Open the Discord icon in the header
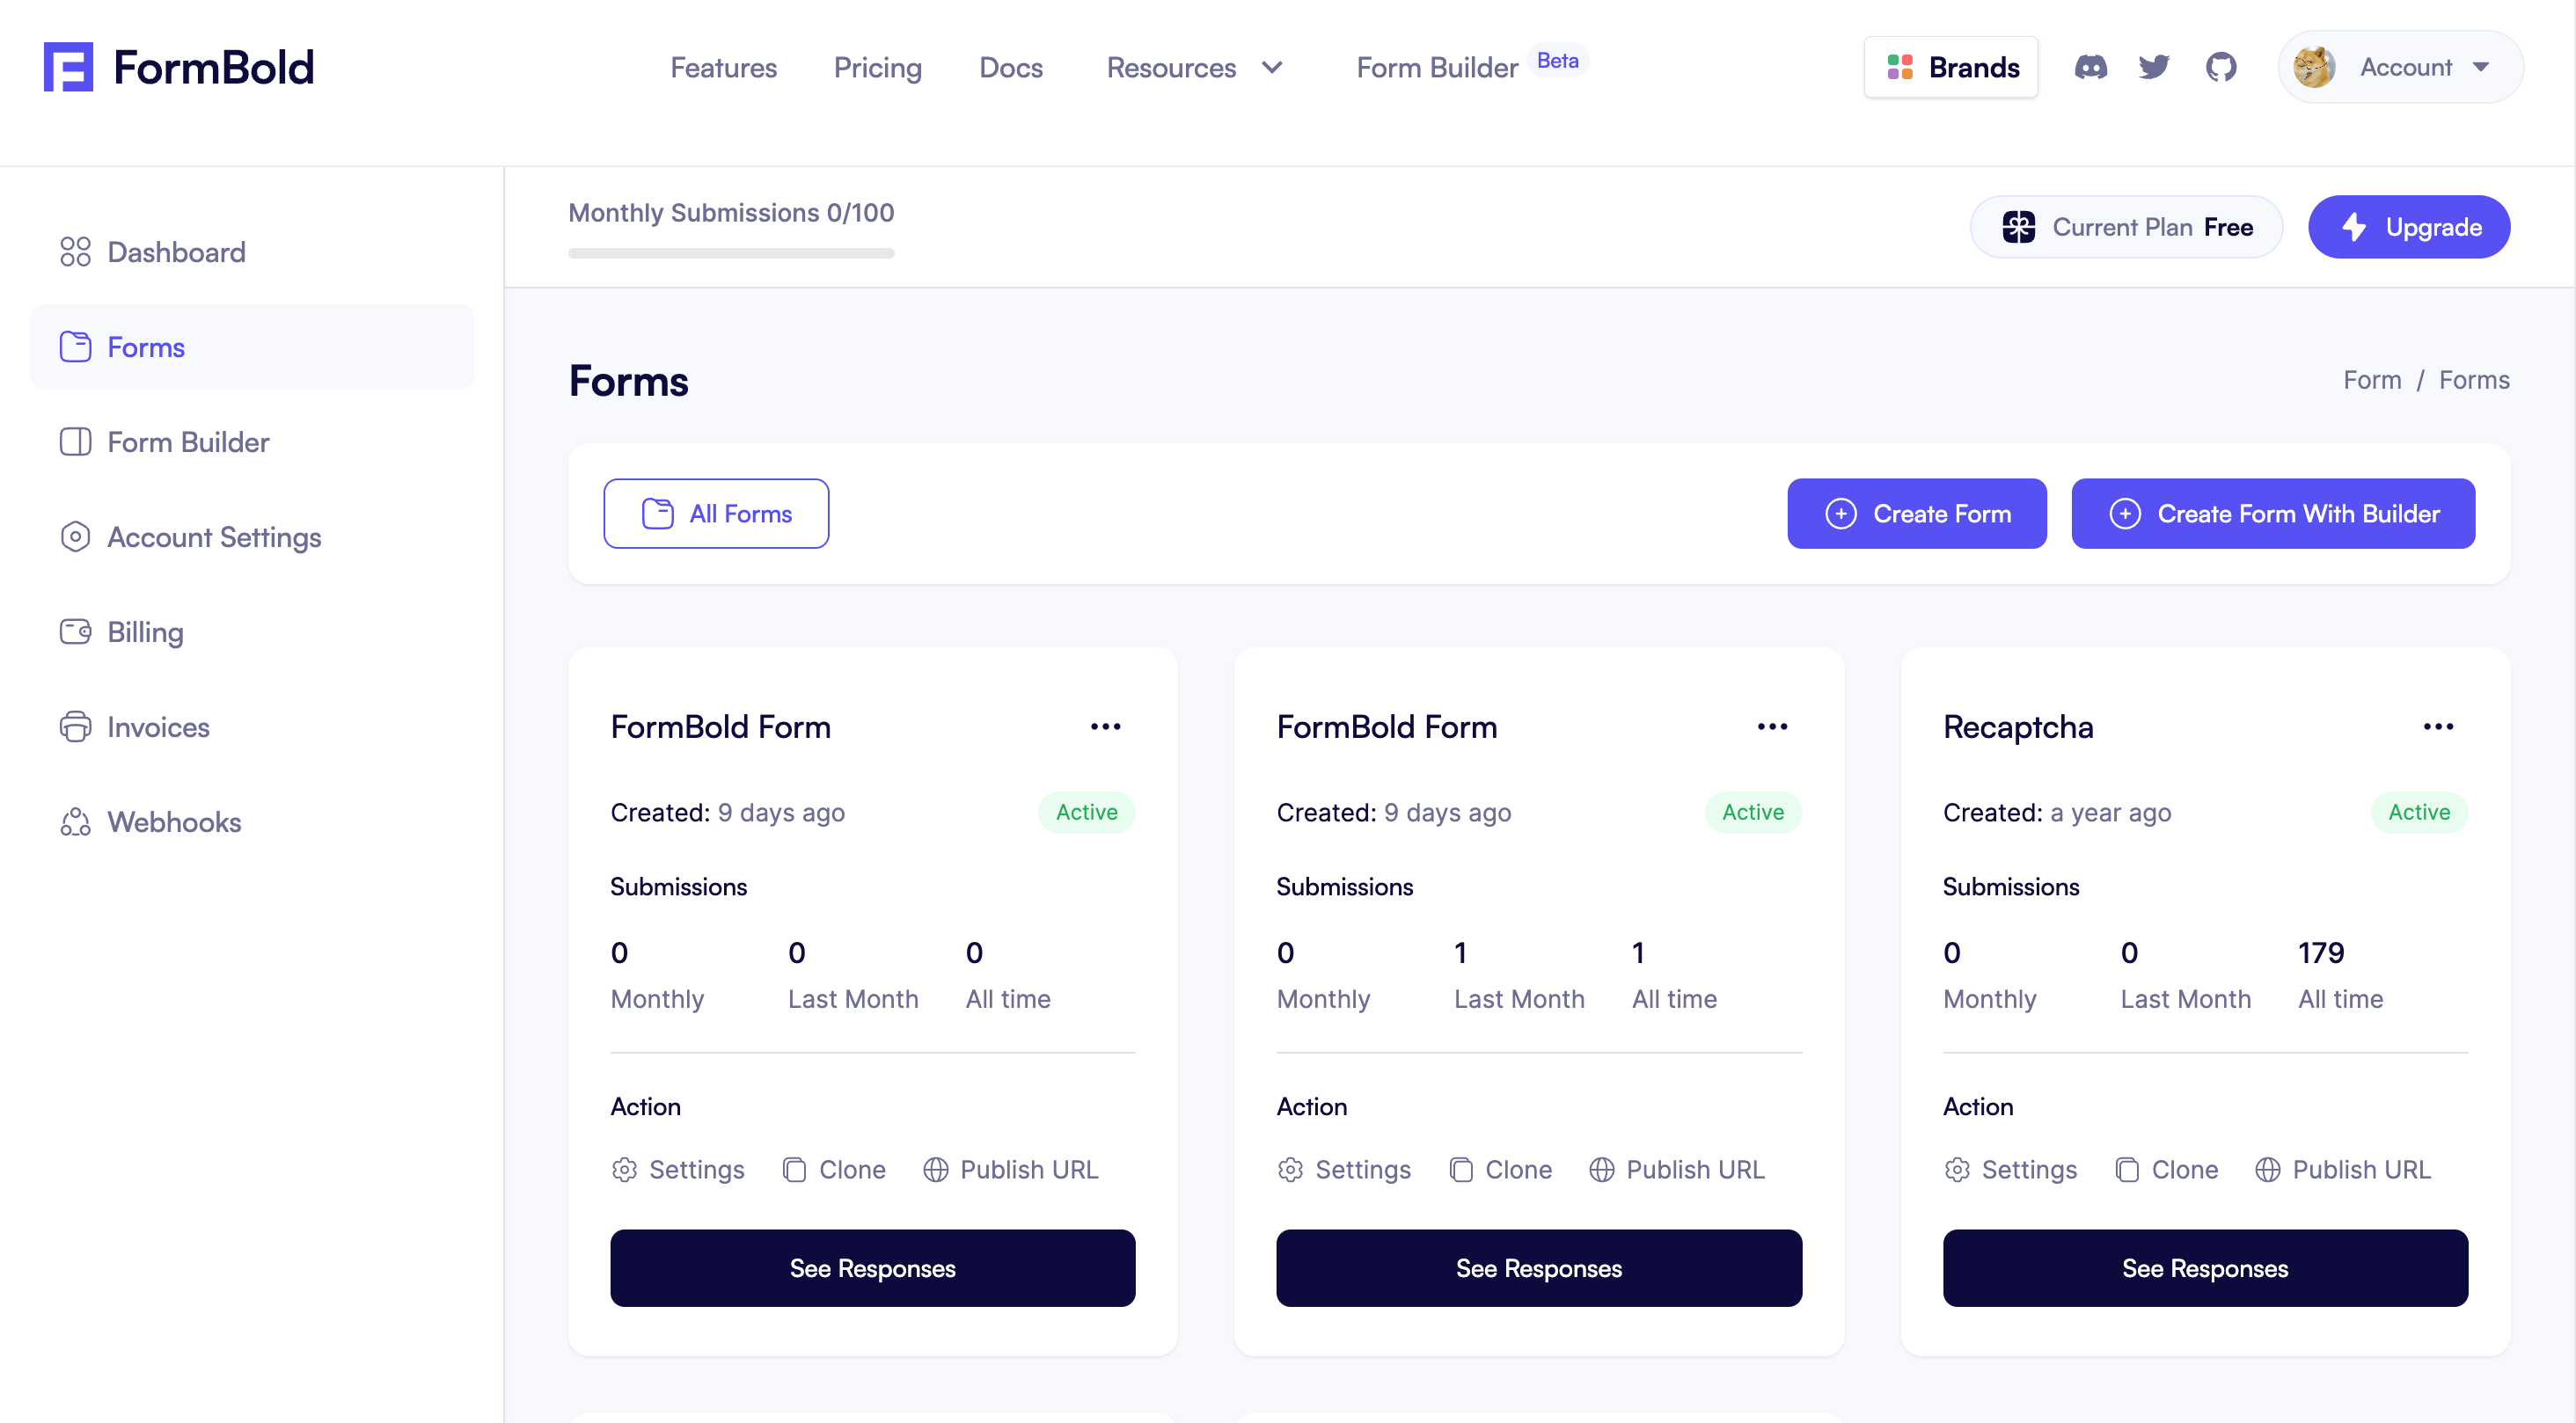 tap(2091, 67)
